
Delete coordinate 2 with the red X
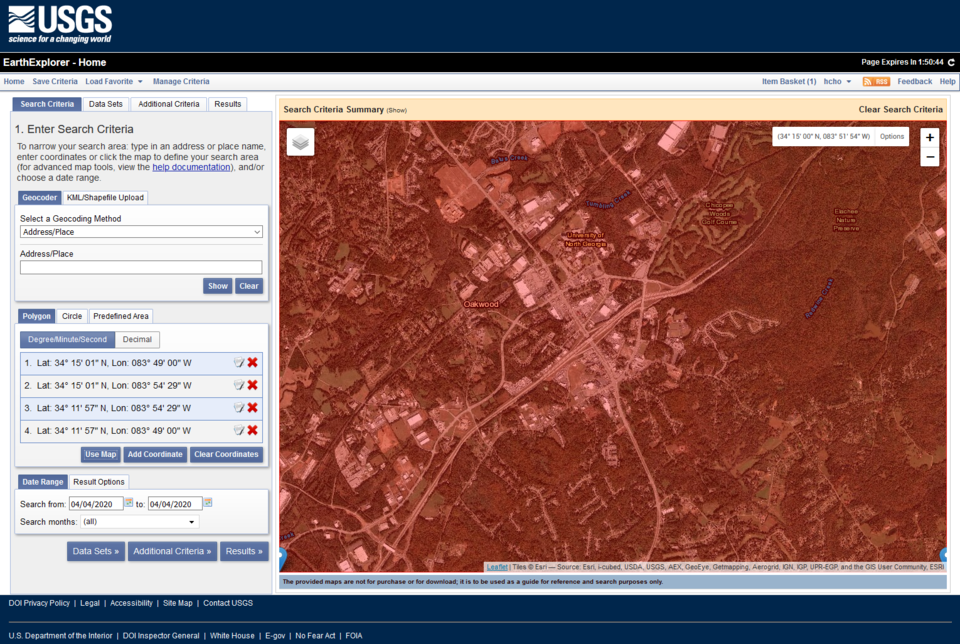click(x=252, y=385)
